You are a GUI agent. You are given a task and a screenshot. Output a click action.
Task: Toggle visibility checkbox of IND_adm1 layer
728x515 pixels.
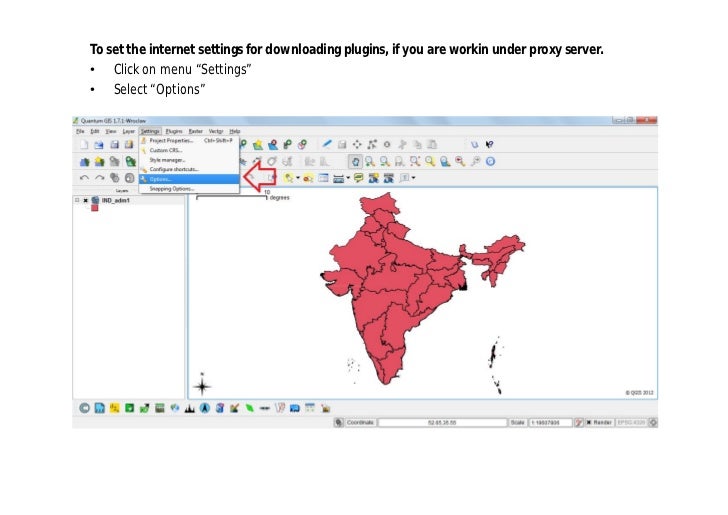coord(86,201)
